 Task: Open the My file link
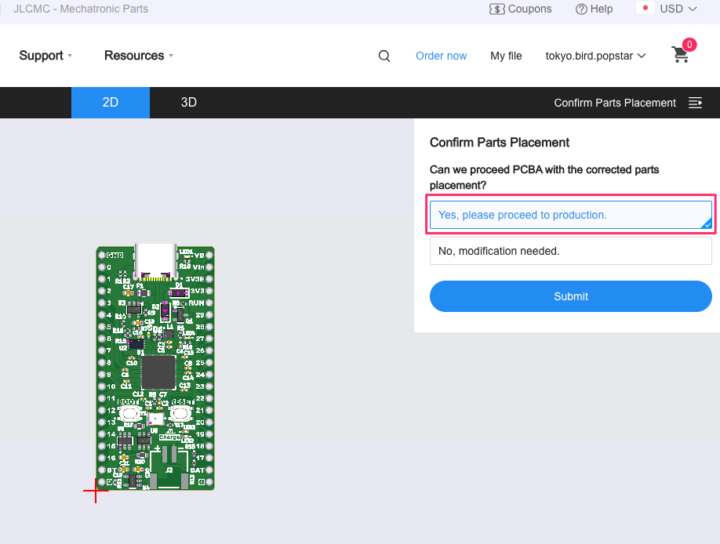[x=506, y=56]
